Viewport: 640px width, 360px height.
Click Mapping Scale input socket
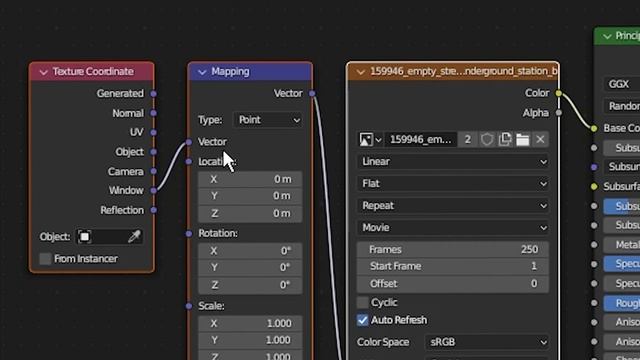tap(189, 306)
